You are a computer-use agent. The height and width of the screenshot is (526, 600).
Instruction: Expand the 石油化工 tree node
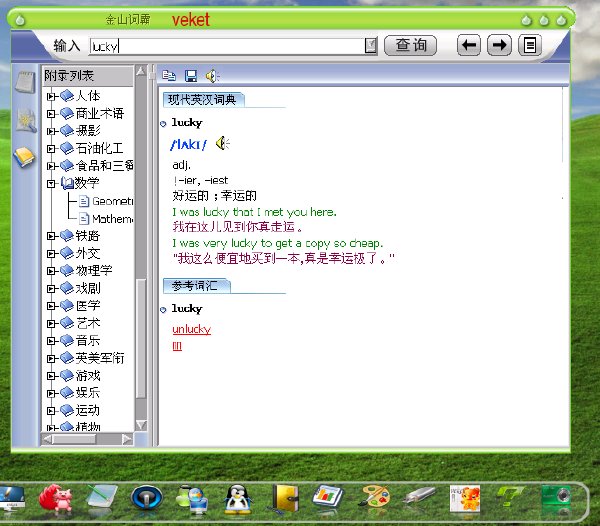tap(51, 148)
